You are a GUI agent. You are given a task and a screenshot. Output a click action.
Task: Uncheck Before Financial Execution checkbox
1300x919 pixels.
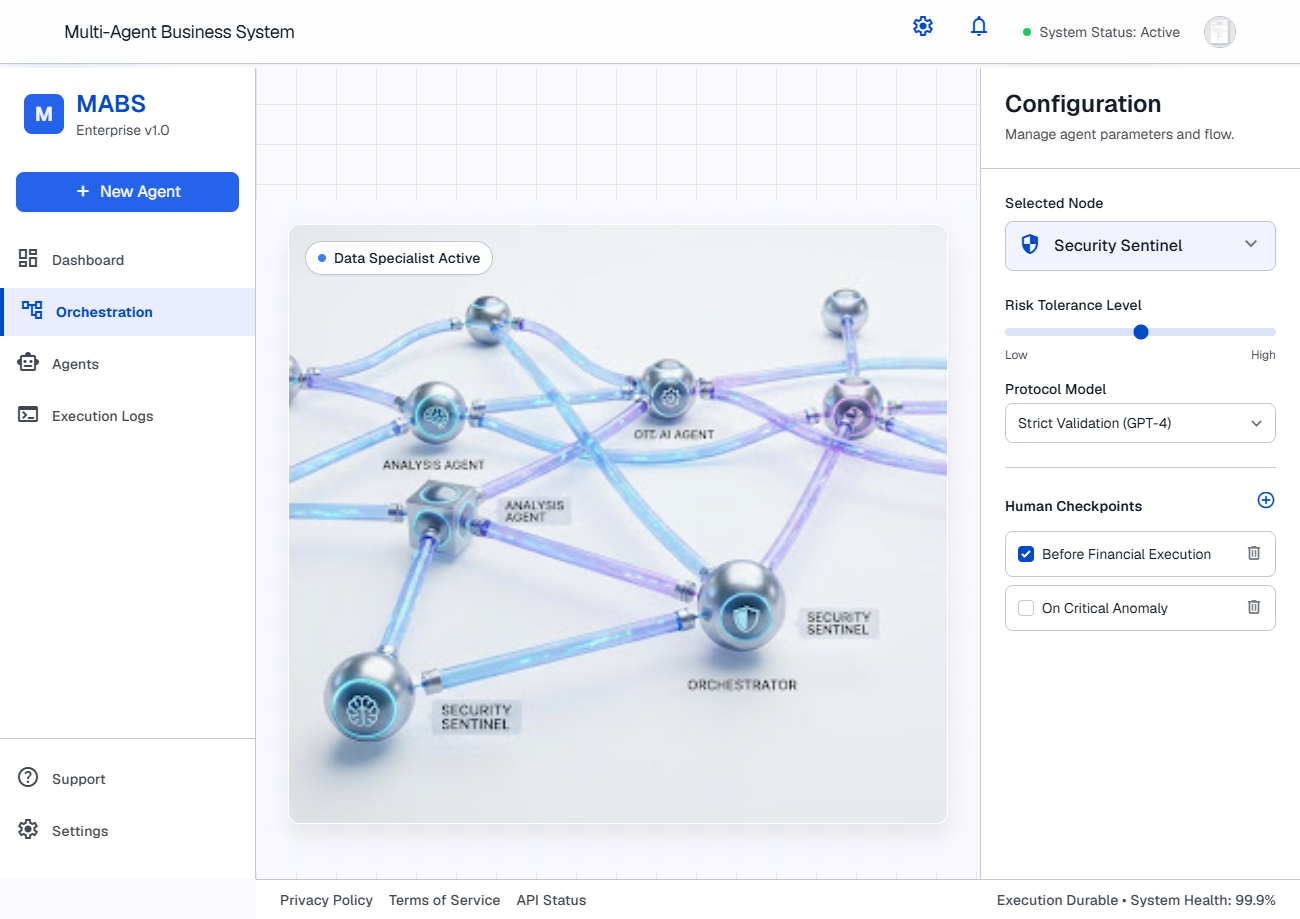coord(1026,554)
